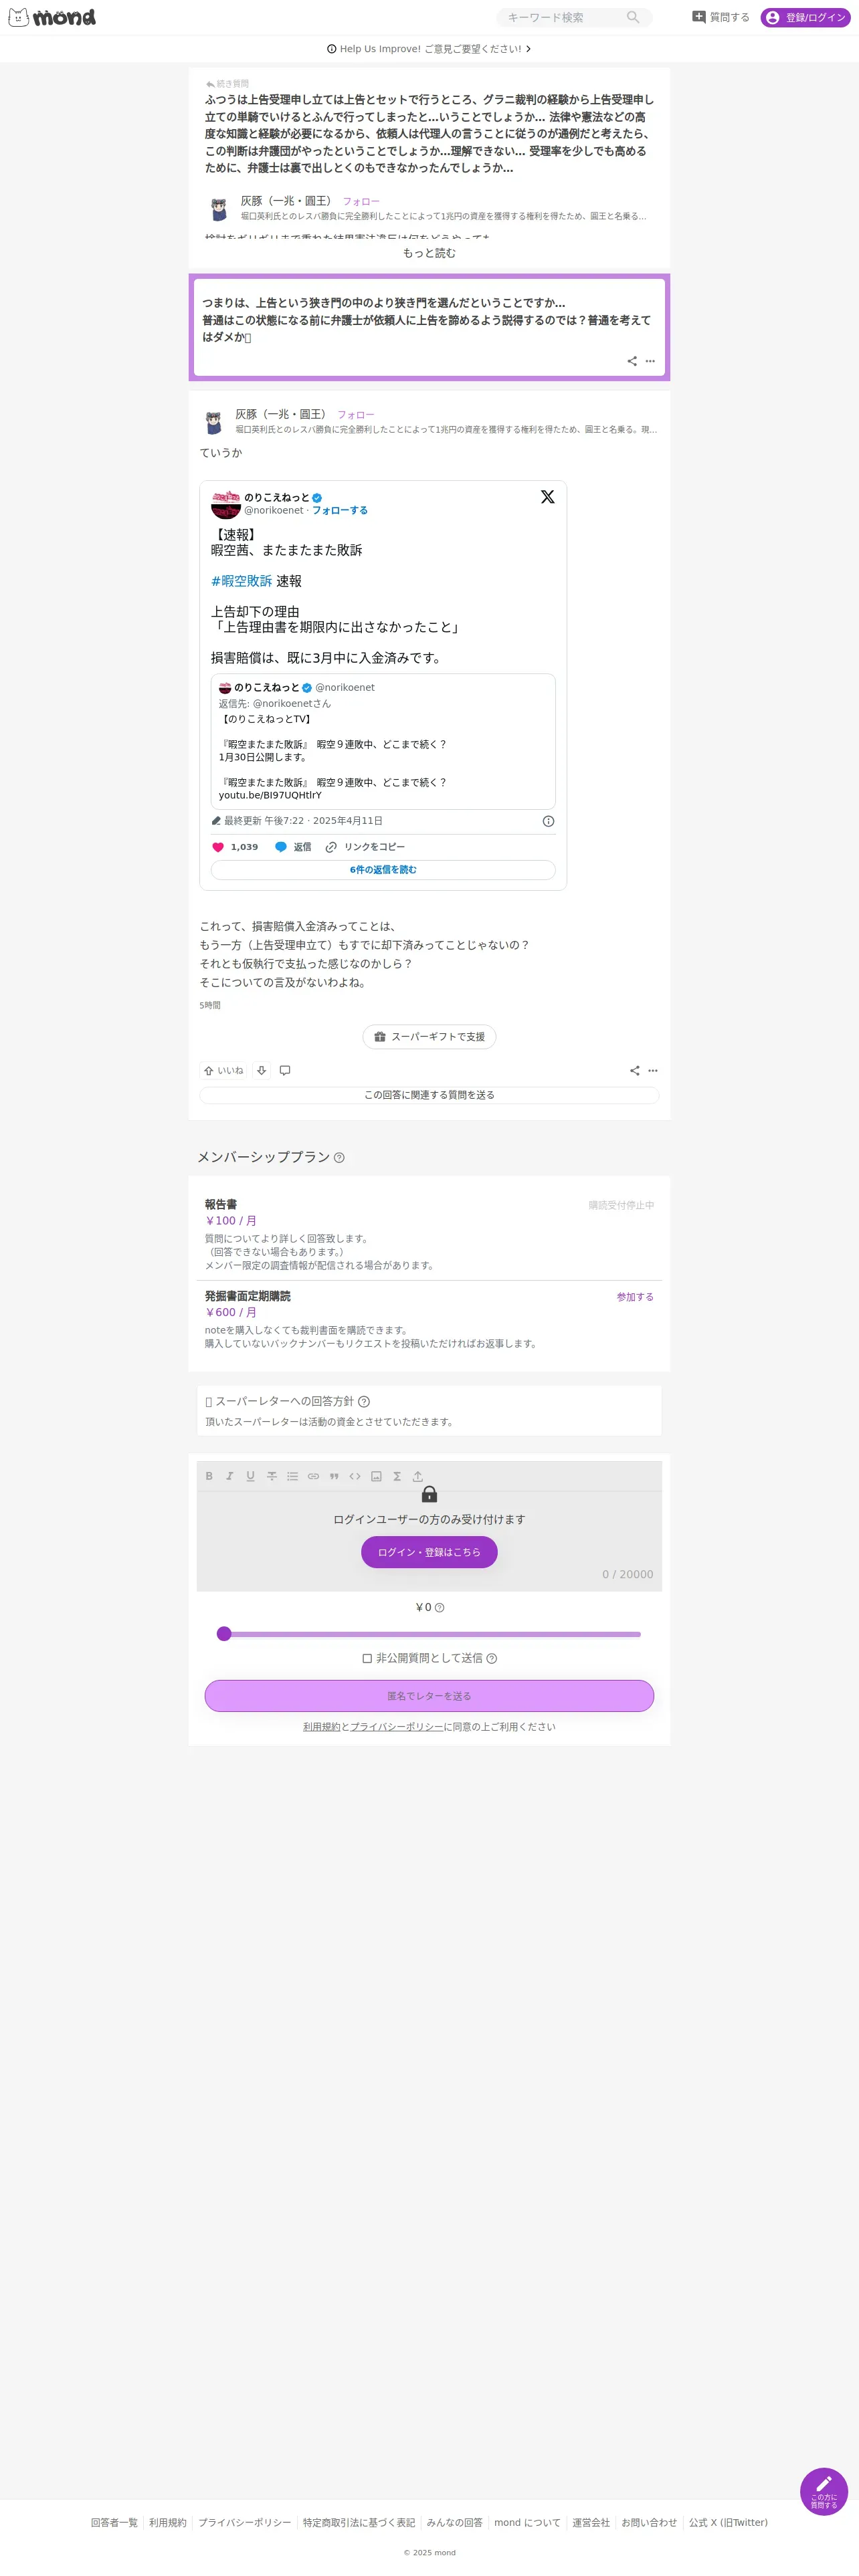Open the youtu.be/BI97UQHtIrY link in quoted tweet
This screenshot has height=2576, width=859.
click(270, 796)
